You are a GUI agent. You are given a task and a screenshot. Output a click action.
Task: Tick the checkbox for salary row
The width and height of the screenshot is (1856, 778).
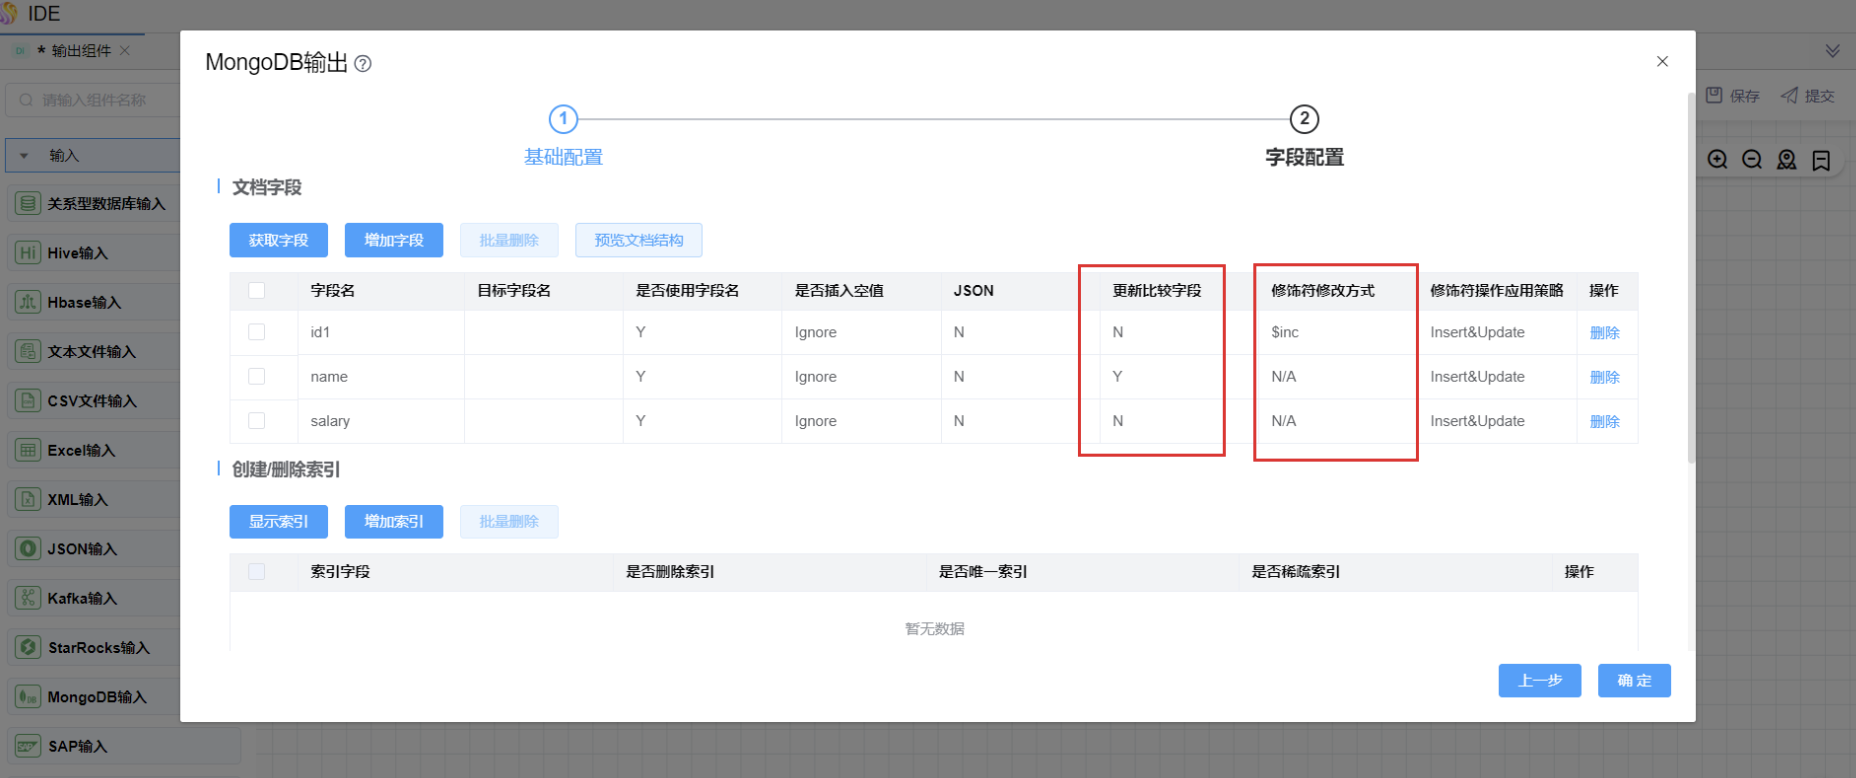point(257,421)
